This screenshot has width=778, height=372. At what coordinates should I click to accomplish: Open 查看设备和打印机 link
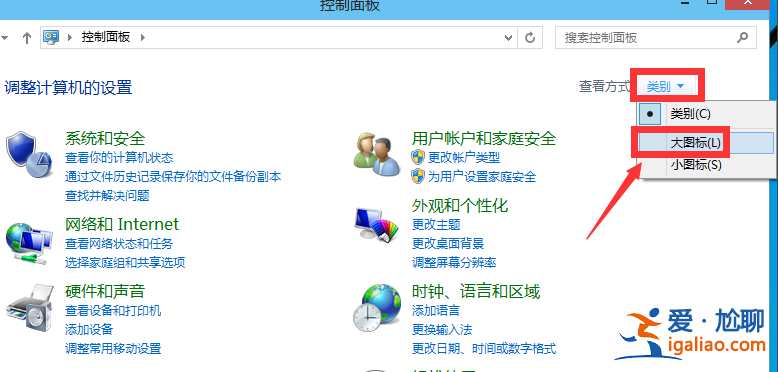(x=113, y=311)
